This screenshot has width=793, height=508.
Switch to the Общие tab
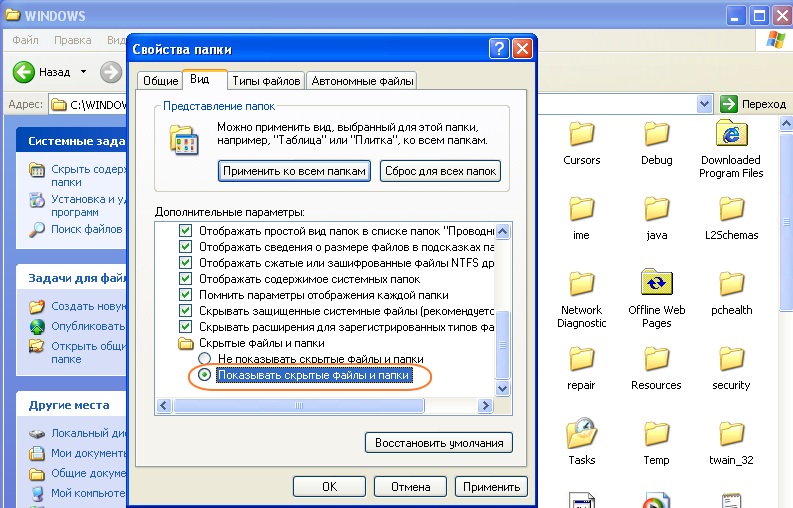pos(160,81)
